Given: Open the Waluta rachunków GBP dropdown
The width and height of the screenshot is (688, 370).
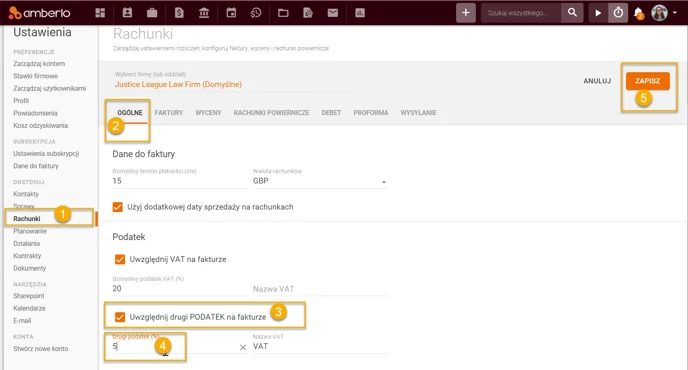Looking at the screenshot, I should 320,181.
